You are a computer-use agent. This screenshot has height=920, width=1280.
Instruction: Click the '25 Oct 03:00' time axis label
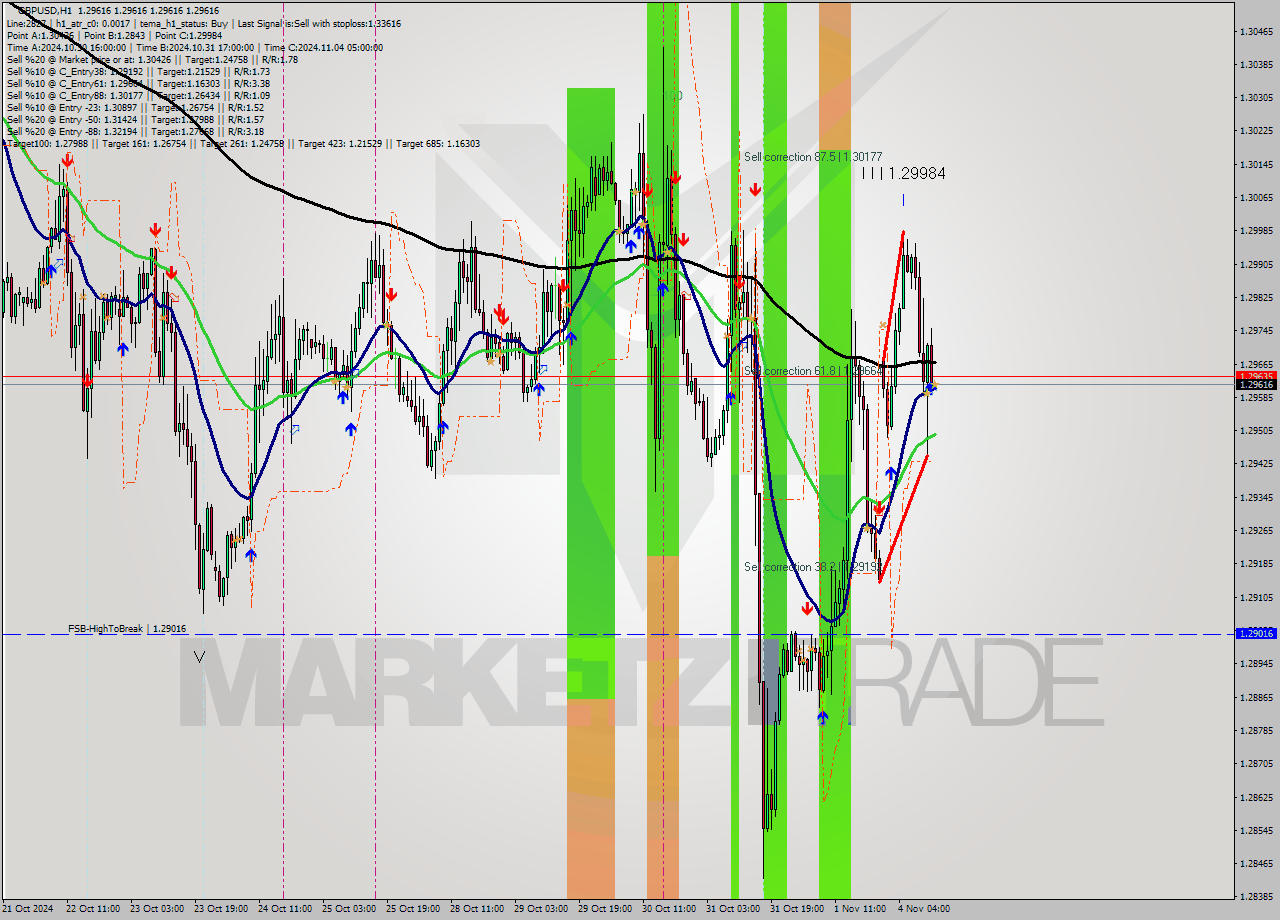(349, 909)
